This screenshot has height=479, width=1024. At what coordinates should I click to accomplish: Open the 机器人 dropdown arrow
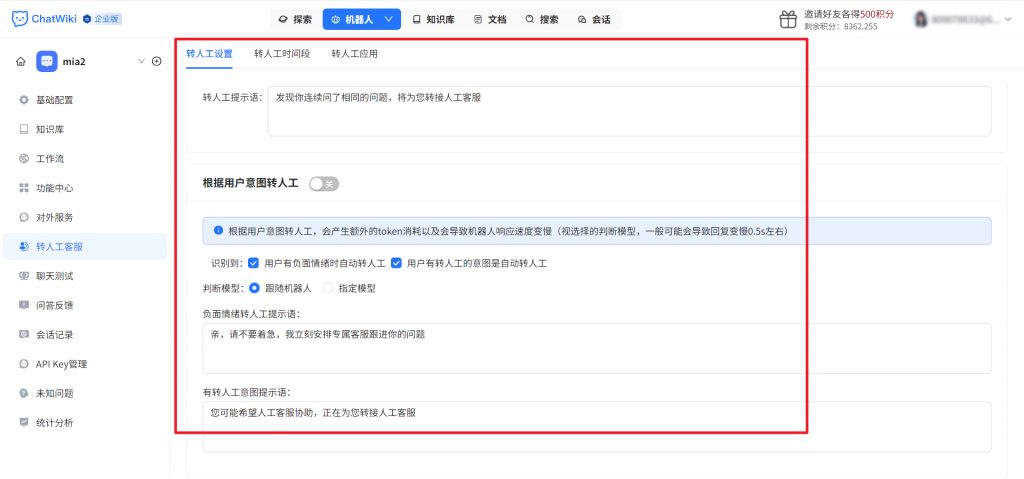click(x=389, y=20)
